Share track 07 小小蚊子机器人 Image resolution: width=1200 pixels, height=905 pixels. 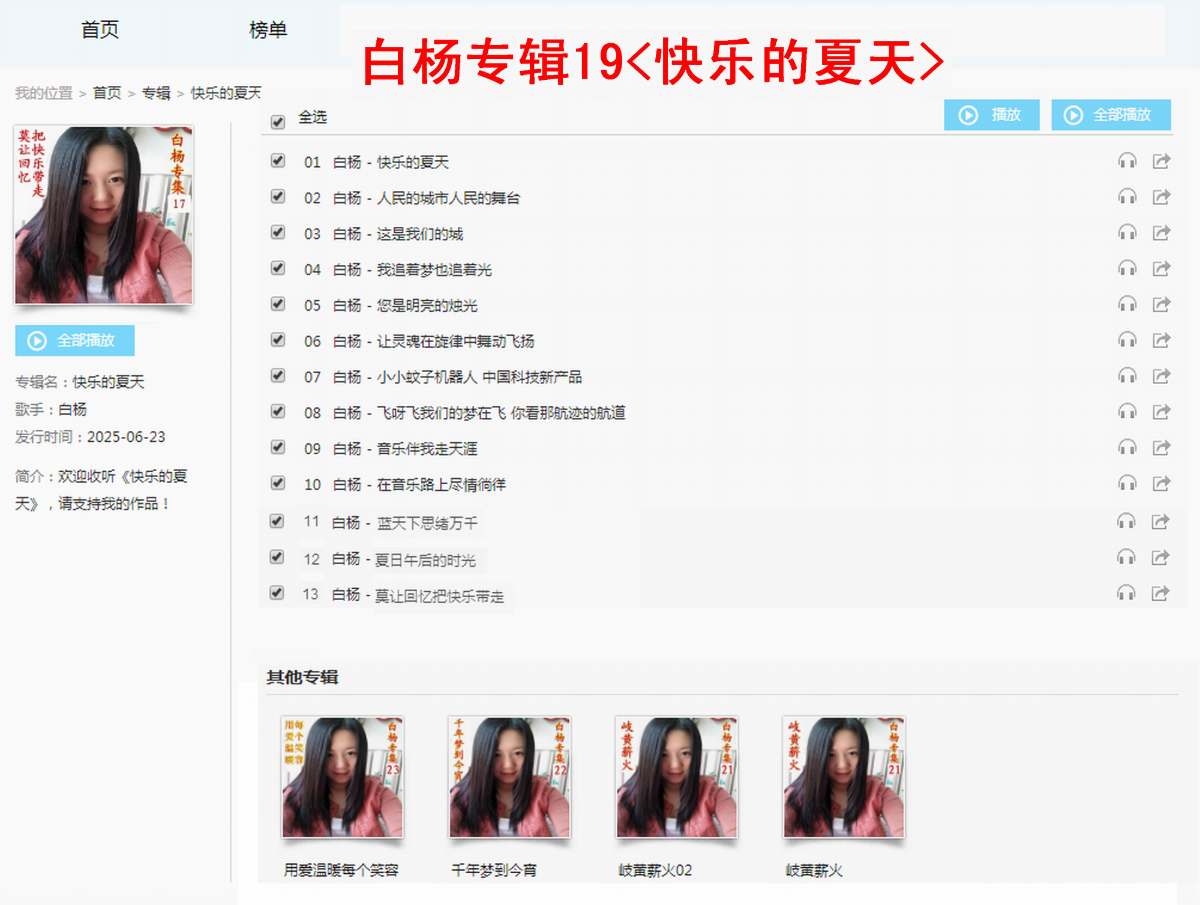1161,376
